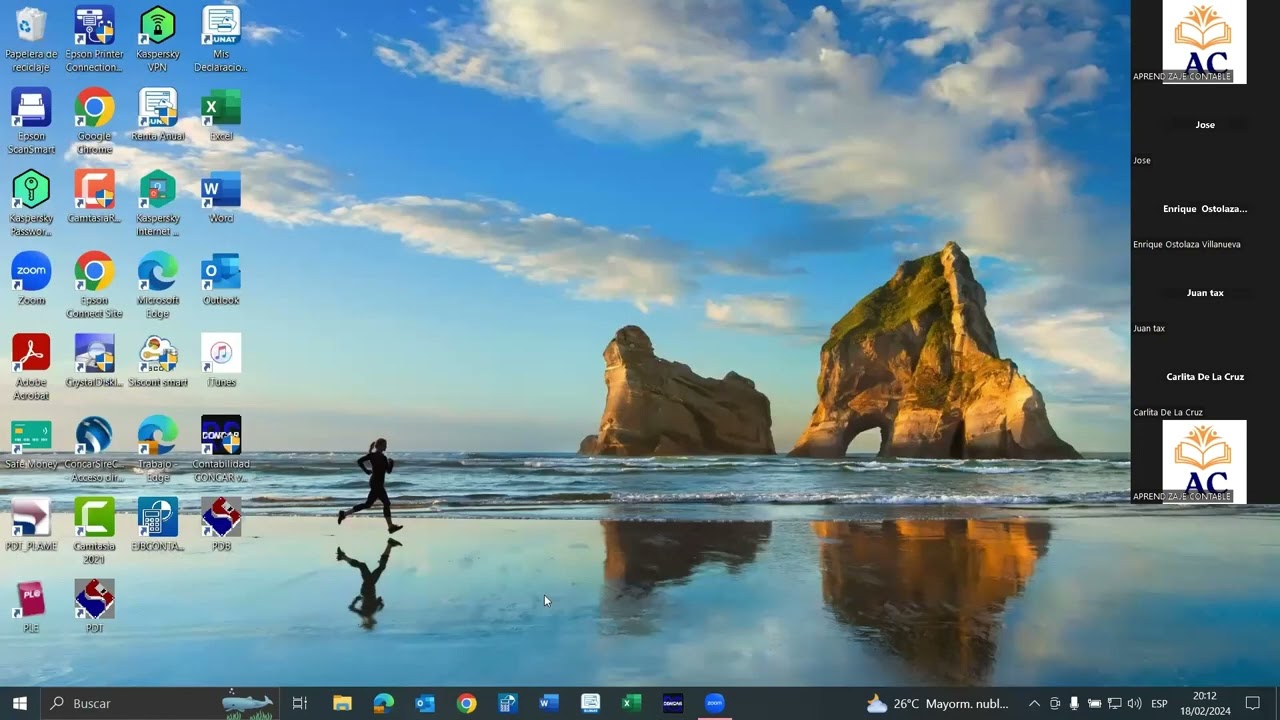Switch ESP keyboard language indicator
Image resolution: width=1280 pixels, height=720 pixels.
pyautogui.click(x=1159, y=703)
